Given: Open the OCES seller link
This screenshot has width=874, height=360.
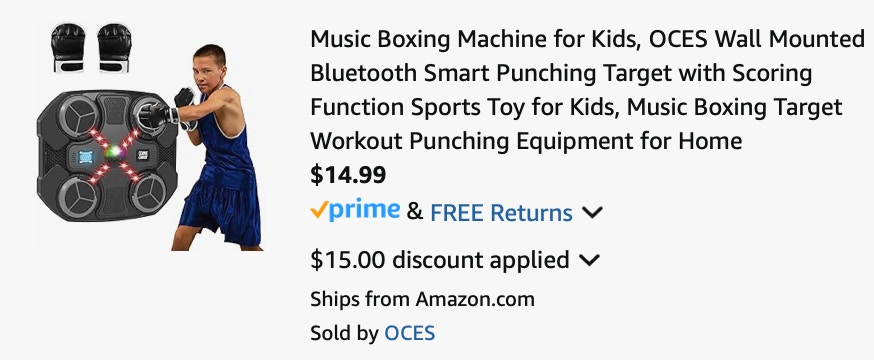Looking at the screenshot, I should tap(410, 333).
